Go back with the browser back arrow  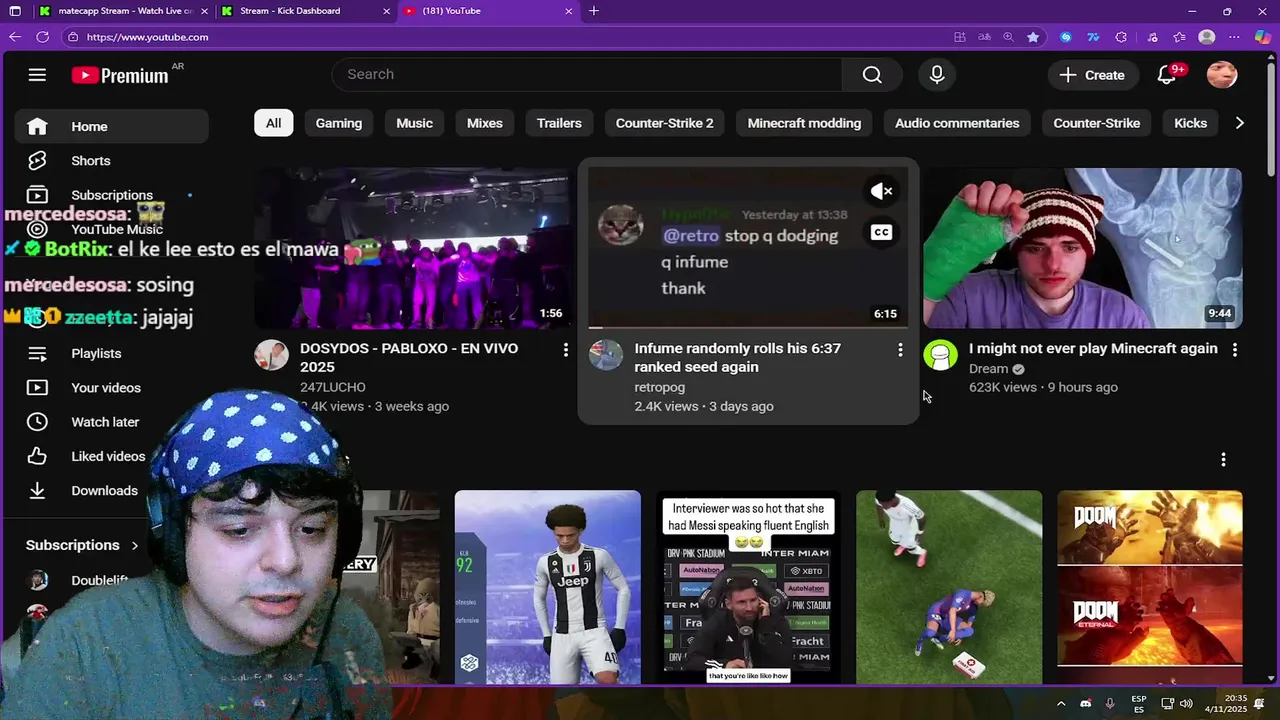tap(14, 37)
